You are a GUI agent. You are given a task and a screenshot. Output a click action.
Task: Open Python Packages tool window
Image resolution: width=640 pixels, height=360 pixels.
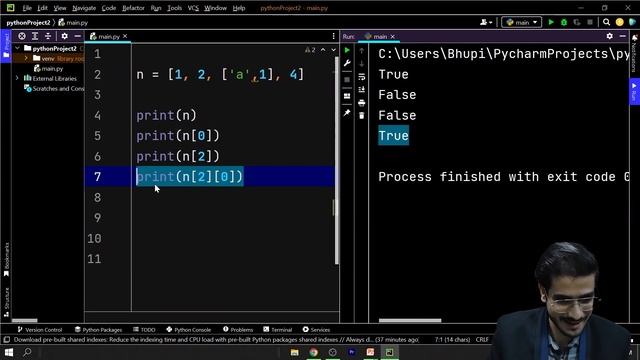pyautogui.click(x=98, y=329)
